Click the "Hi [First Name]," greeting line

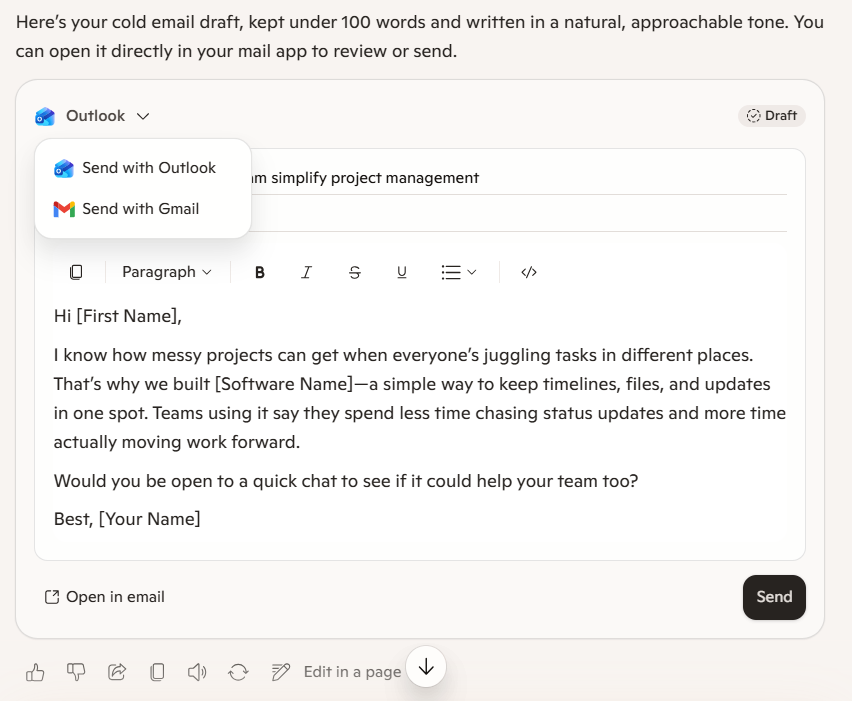click(117, 316)
